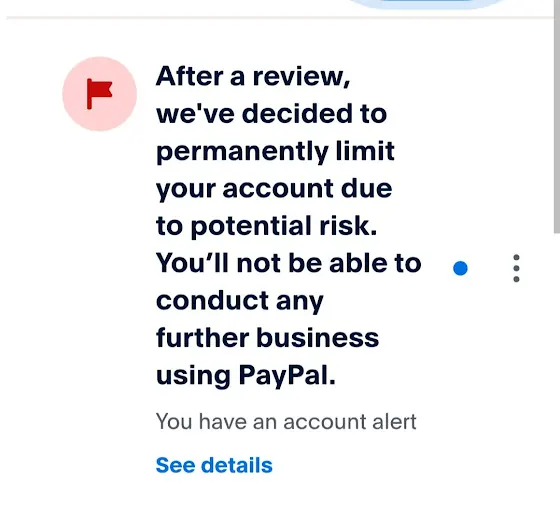
Task: Click "further business" in the notification
Action: click(267, 338)
